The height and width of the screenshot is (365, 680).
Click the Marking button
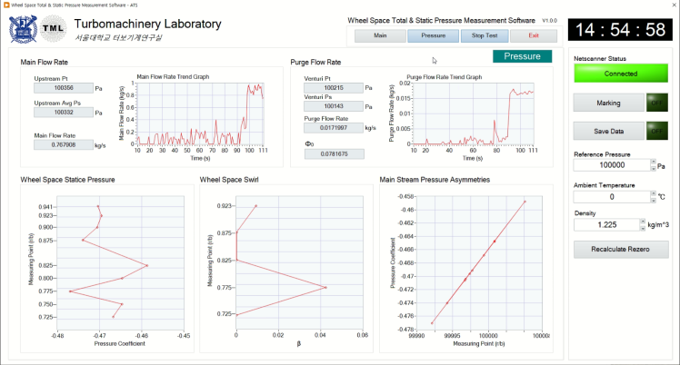pos(608,103)
